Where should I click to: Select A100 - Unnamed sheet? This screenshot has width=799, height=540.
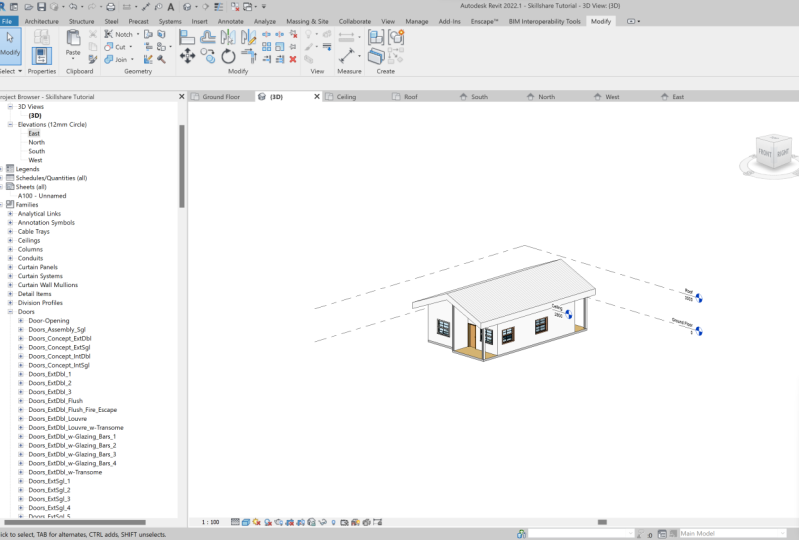coord(42,196)
